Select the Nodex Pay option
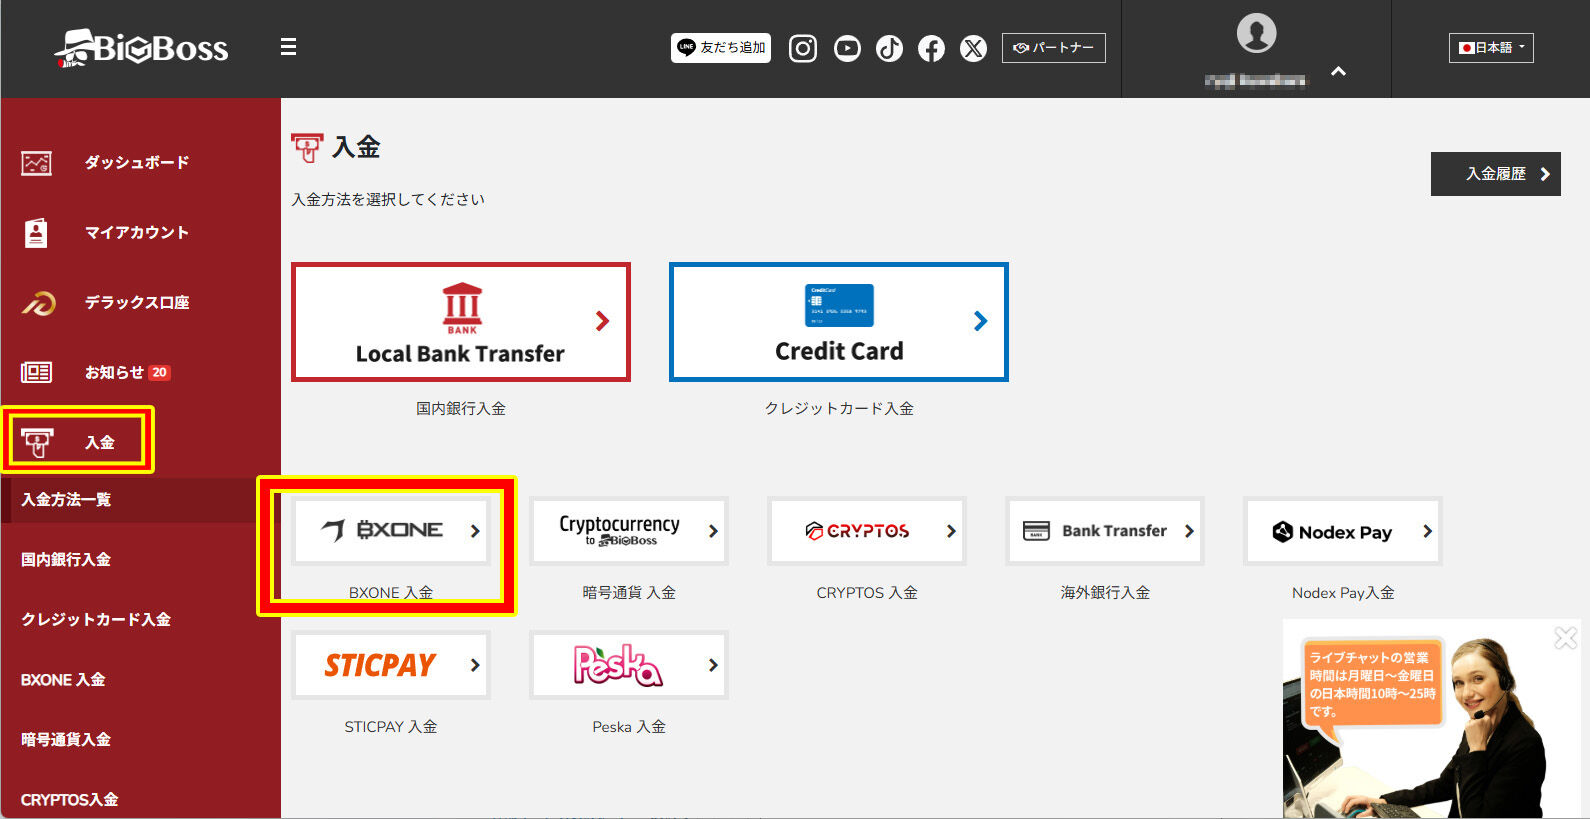Image resolution: width=1590 pixels, height=819 pixels. [x=1343, y=531]
